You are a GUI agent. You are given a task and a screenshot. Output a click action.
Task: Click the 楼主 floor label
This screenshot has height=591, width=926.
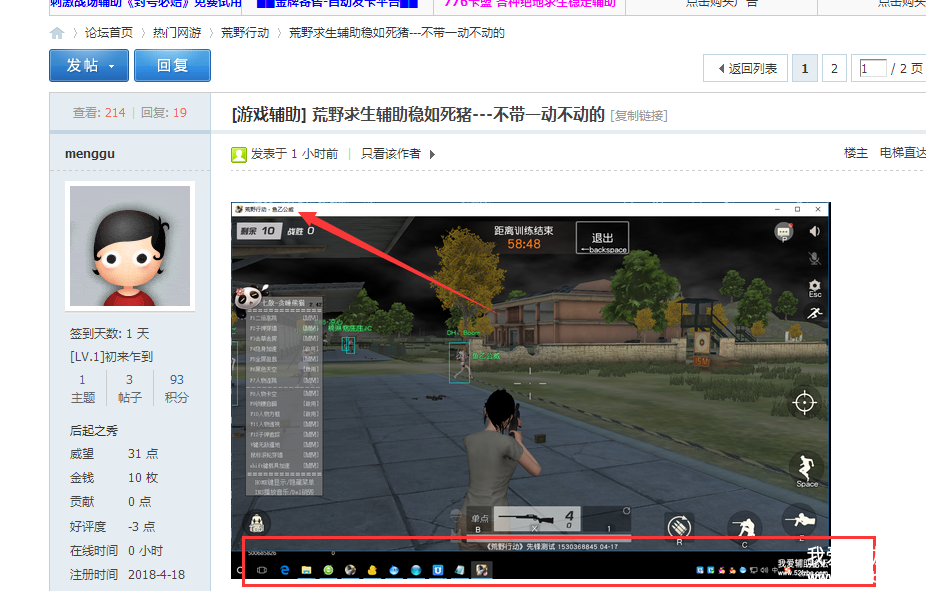point(856,153)
